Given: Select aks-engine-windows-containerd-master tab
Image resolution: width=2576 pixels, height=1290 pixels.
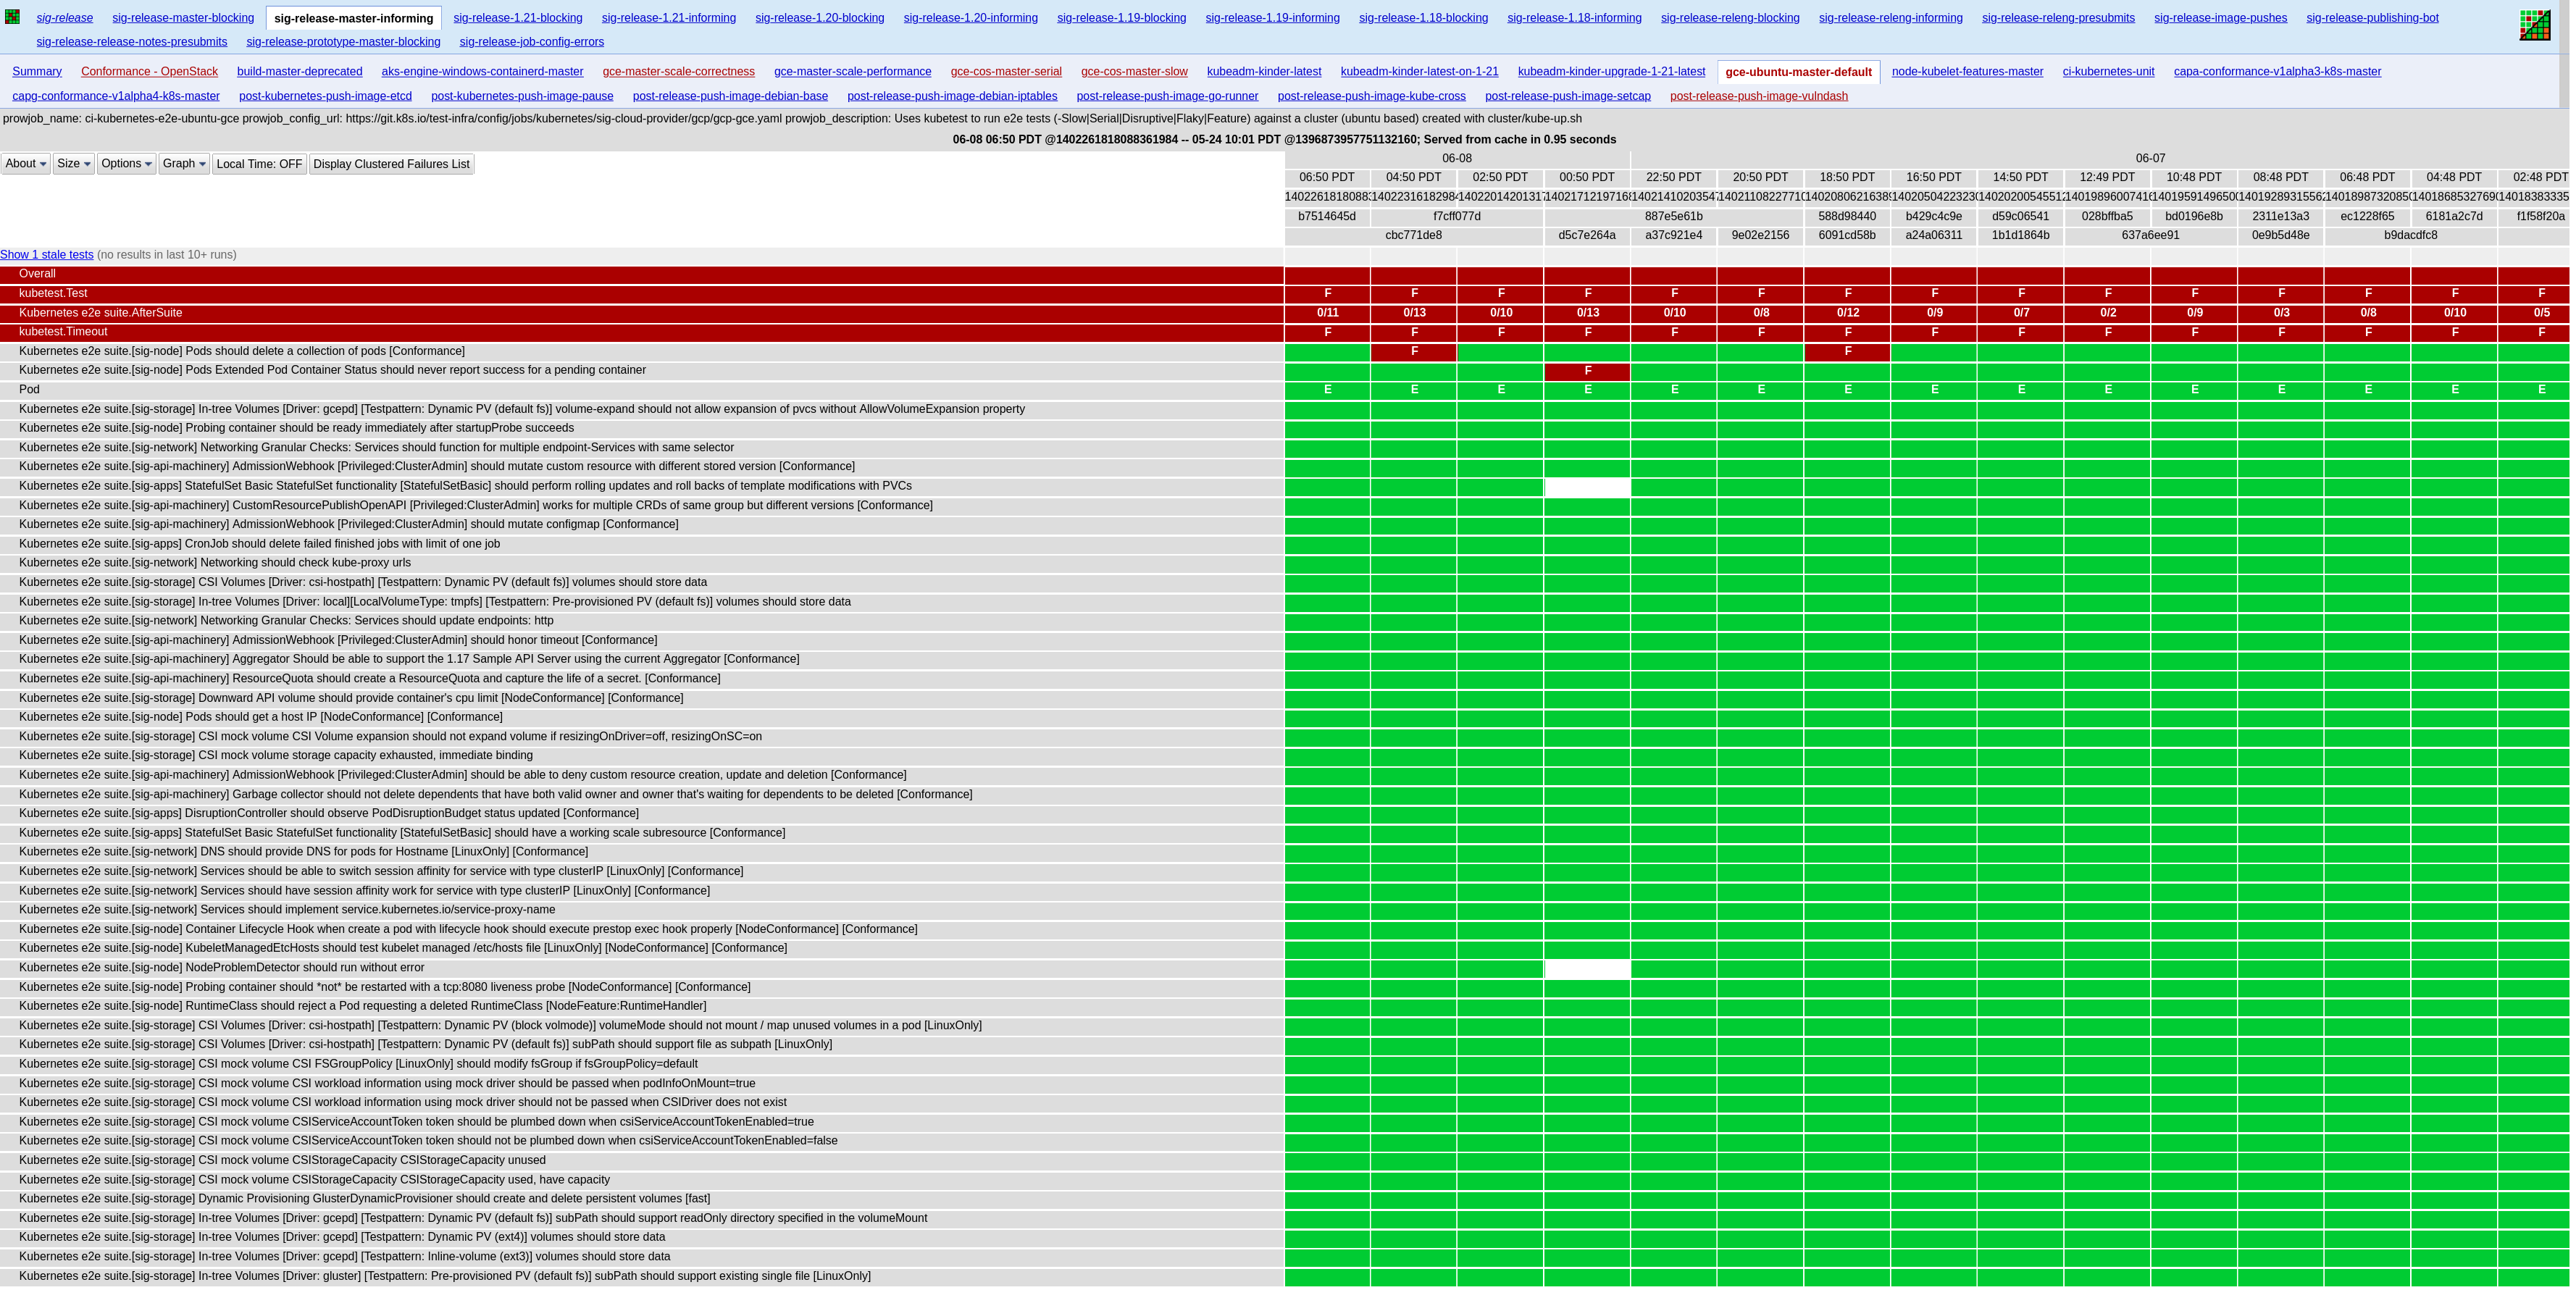Looking at the screenshot, I should pos(482,72).
